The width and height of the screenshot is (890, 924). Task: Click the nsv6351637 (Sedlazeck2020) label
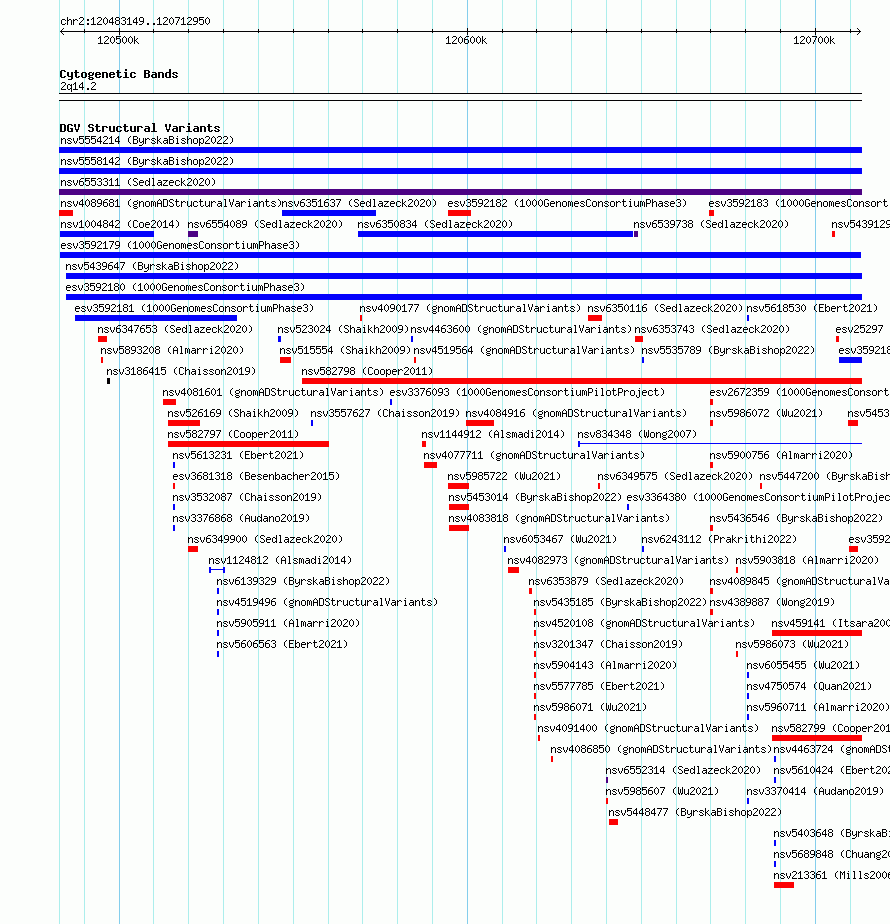(360, 203)
